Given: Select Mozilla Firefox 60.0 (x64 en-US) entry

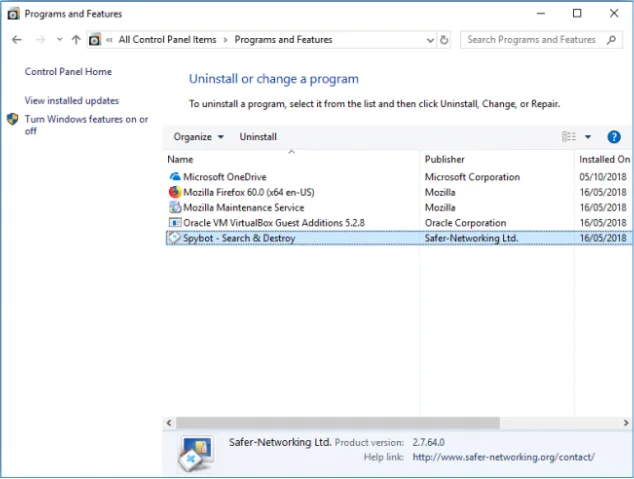Looking at the screenshot, I should click(249, 192).
